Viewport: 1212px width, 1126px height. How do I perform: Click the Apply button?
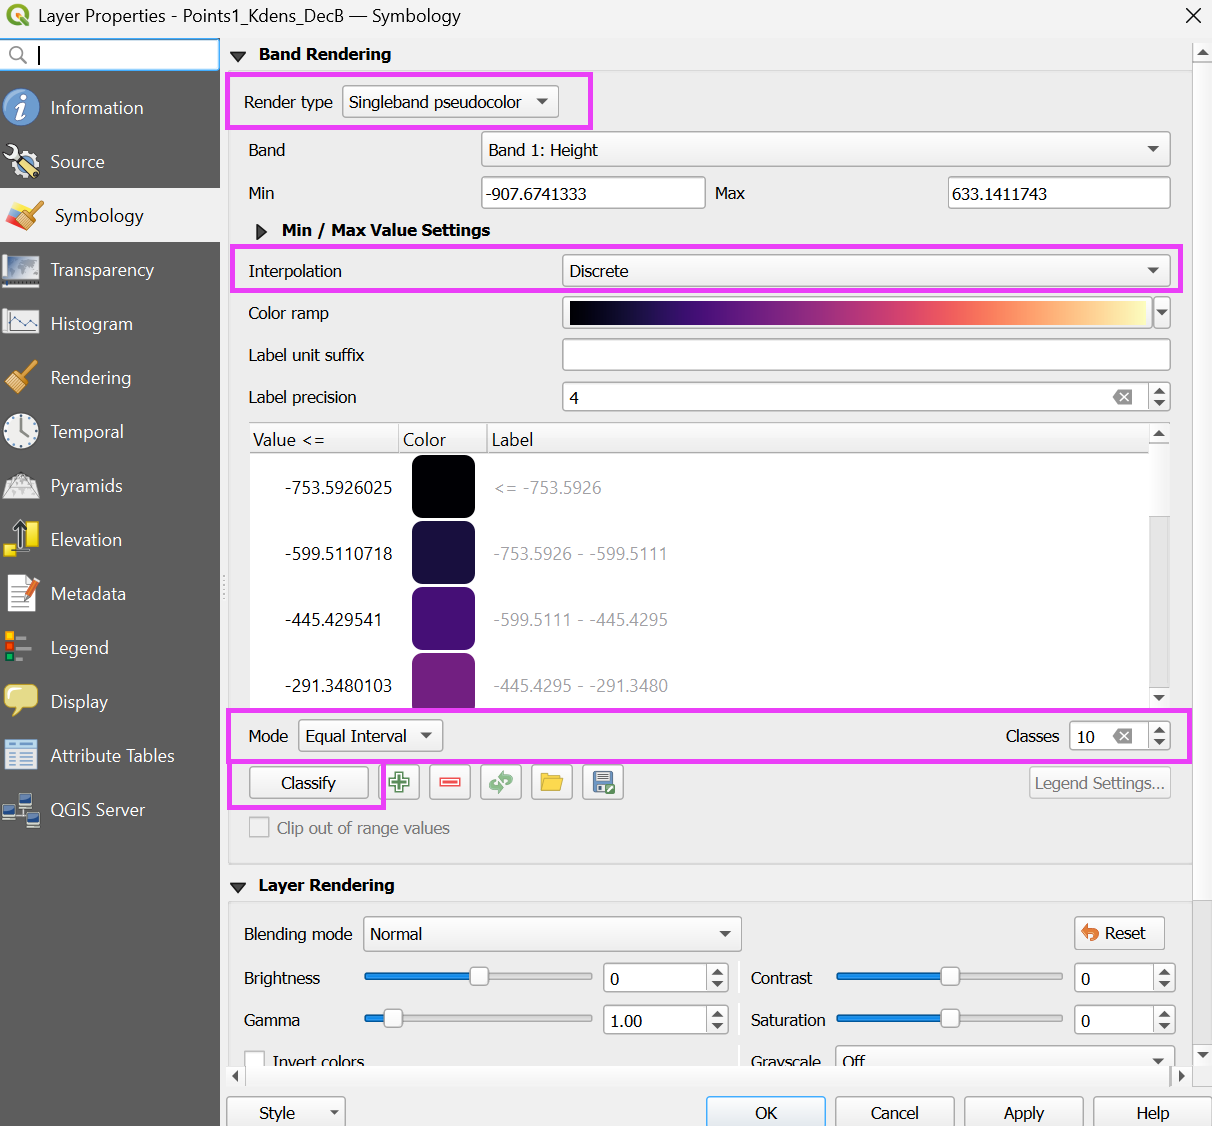tap(1023, 1112)
